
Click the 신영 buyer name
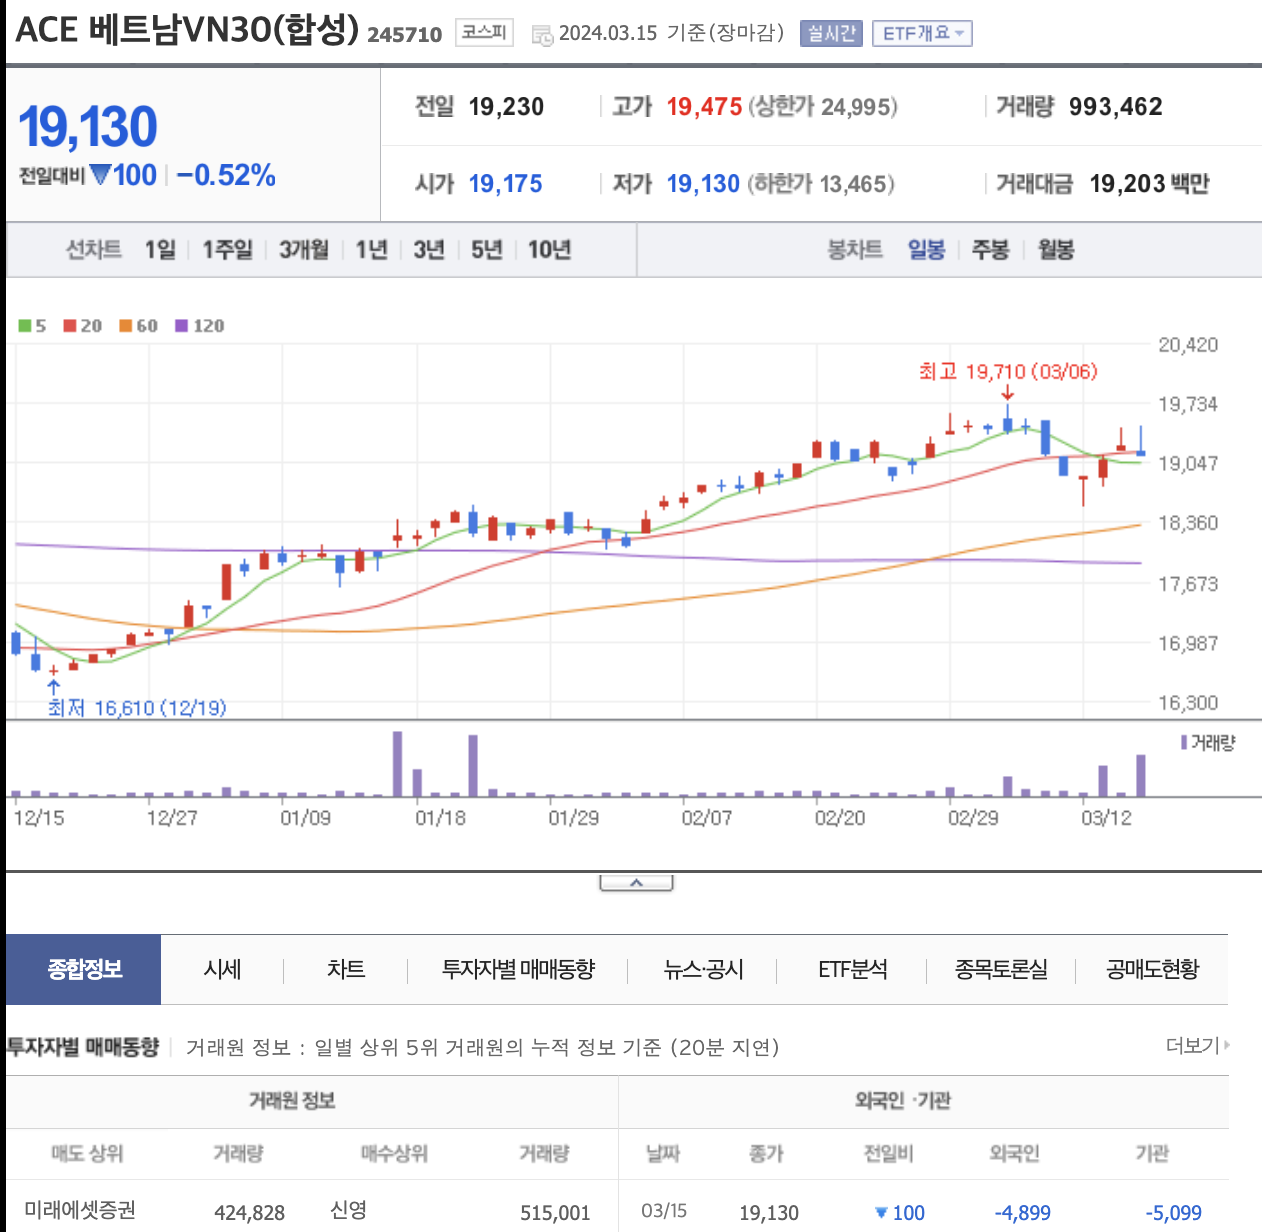click(x=349, y=1210)
